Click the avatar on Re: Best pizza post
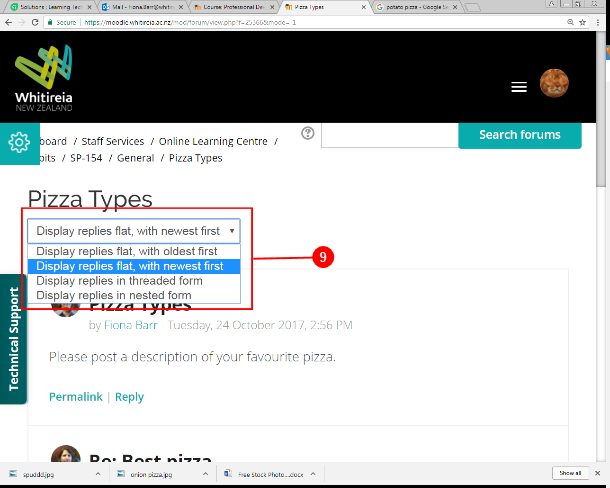This screenshot has height=488, width=610. 66,455
